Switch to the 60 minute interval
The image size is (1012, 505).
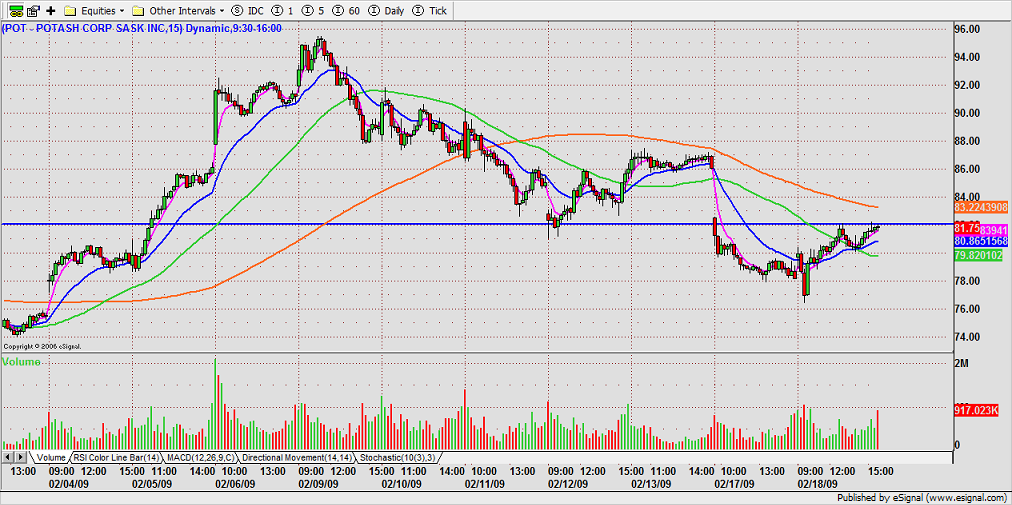[347, 10]
